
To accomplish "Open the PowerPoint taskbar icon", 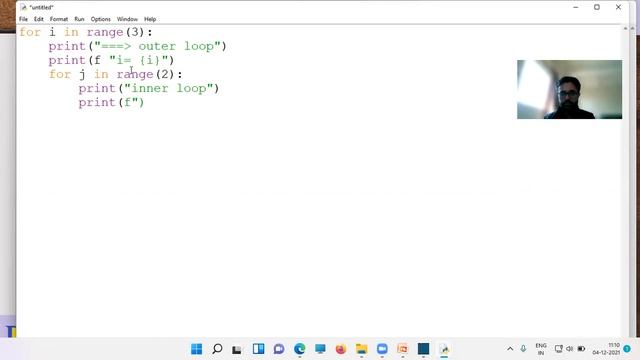I will pyautogui.click(x=402, y=349).
